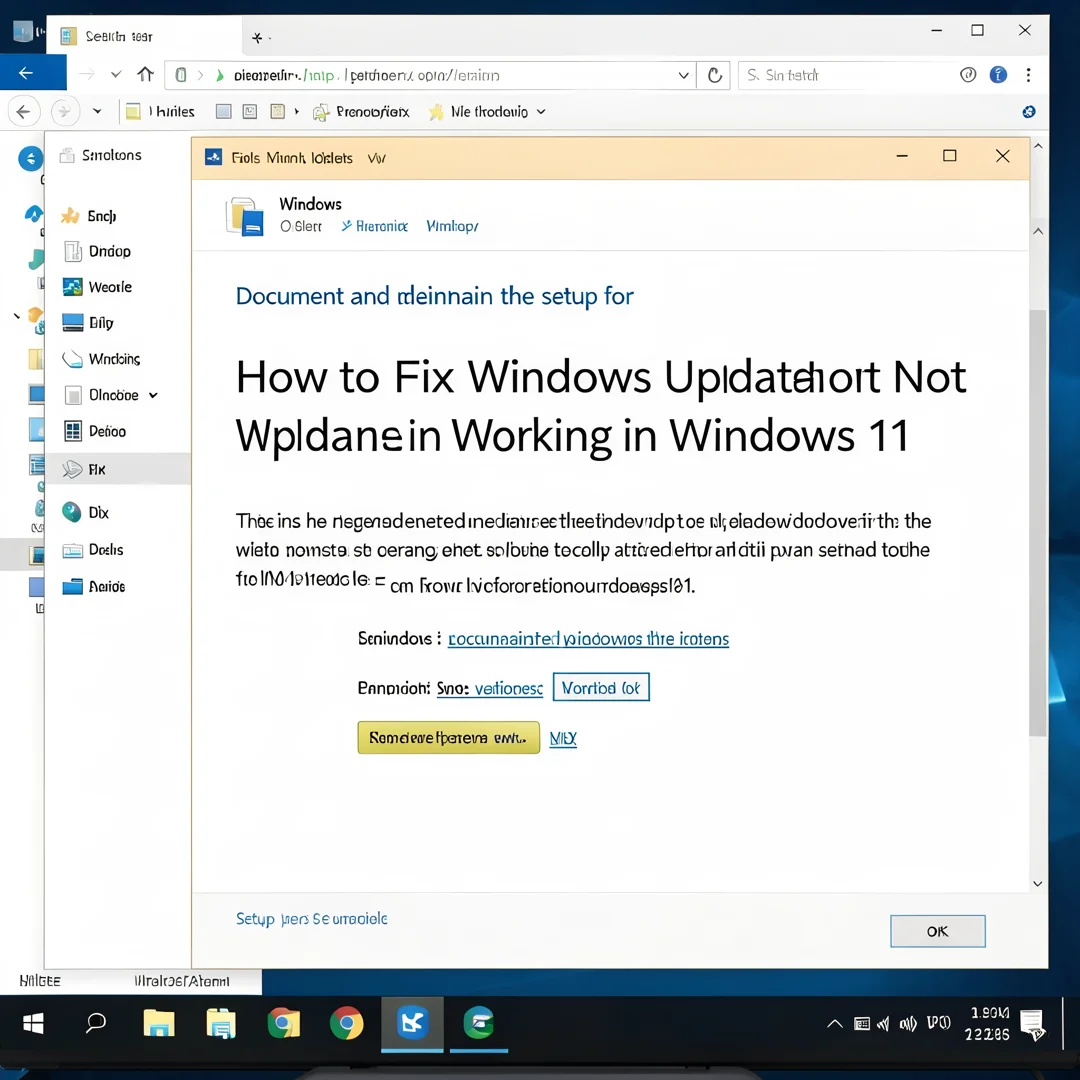Click the blue help question mark icon
This screenshot has height=1080, width=1080.
click(997, 74)
